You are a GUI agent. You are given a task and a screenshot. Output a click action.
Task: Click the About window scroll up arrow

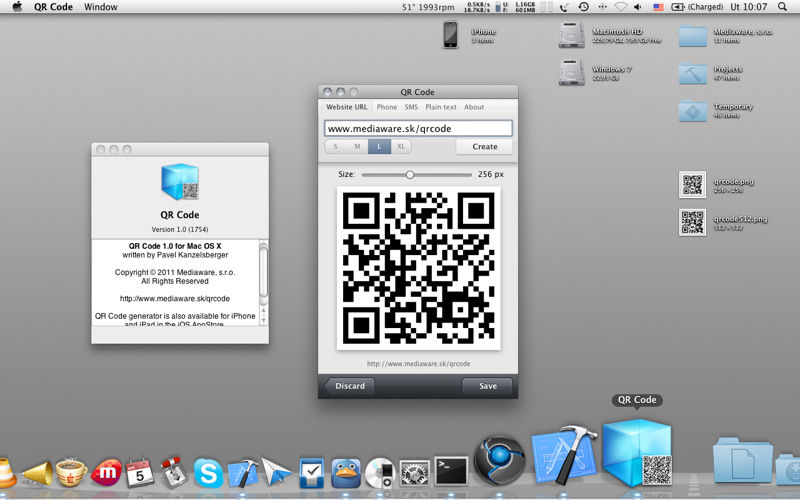[x=263, y=310]
